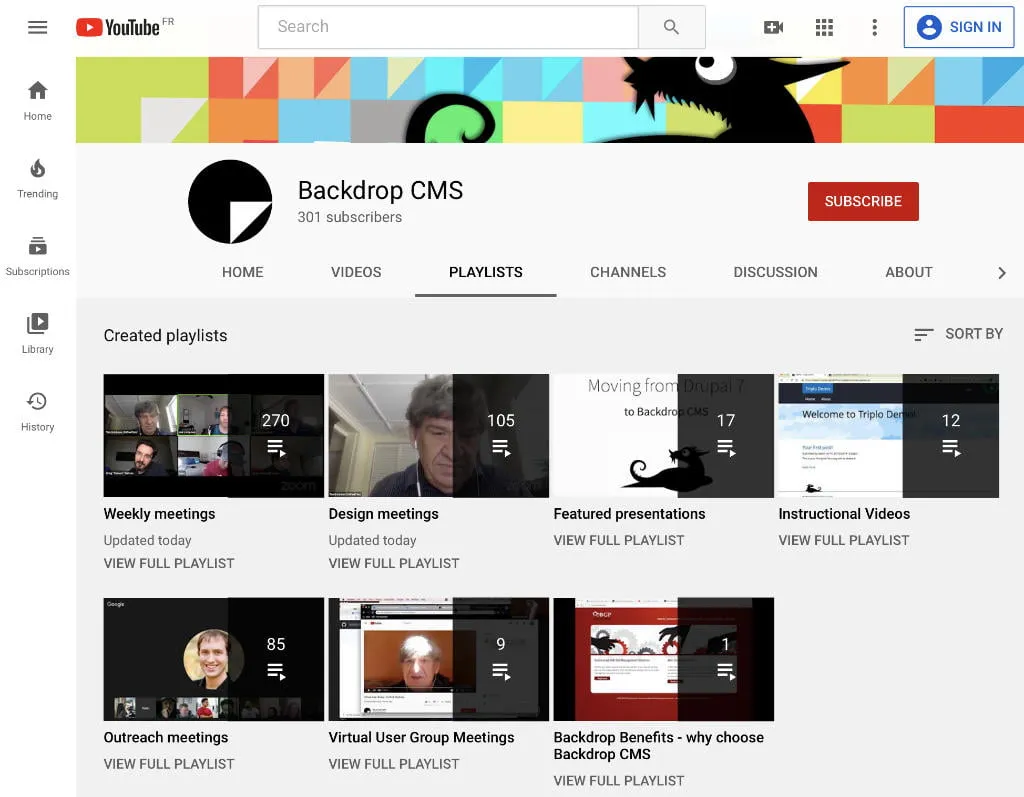The width and height of the screenshot is (1024, 797).
Task: View full playlist for Backdrop Benefits
Action: tap(618, 781)
